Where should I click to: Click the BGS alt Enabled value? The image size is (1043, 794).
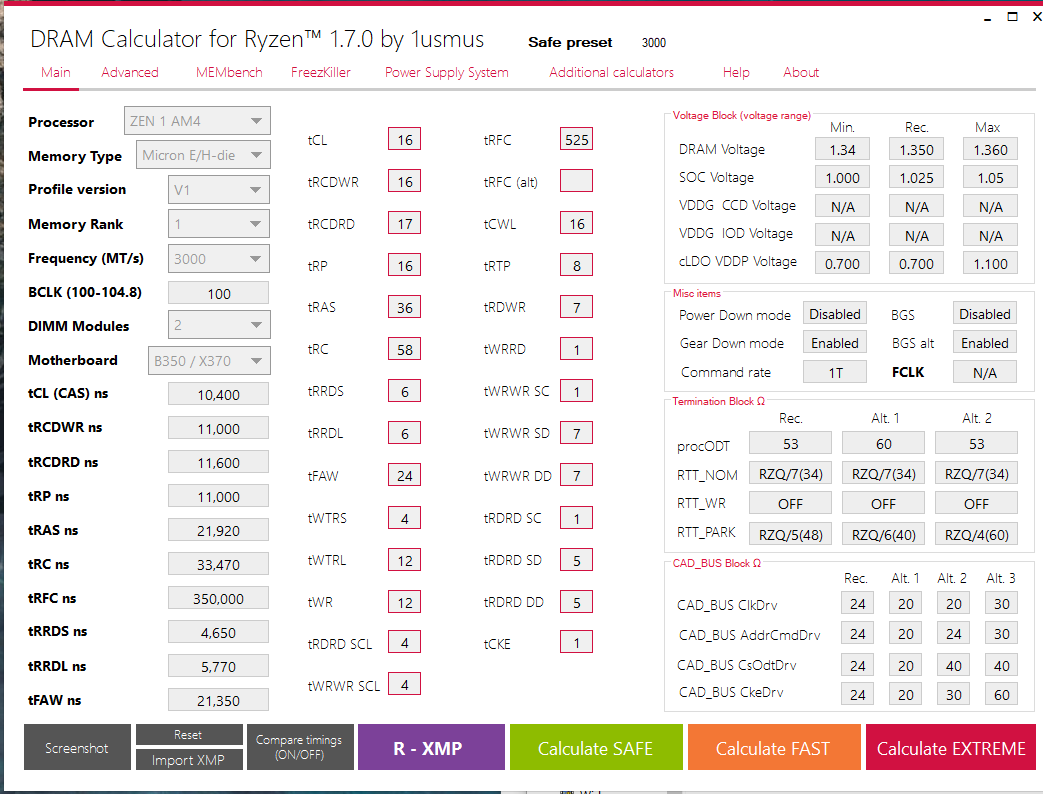click(984, 343)
